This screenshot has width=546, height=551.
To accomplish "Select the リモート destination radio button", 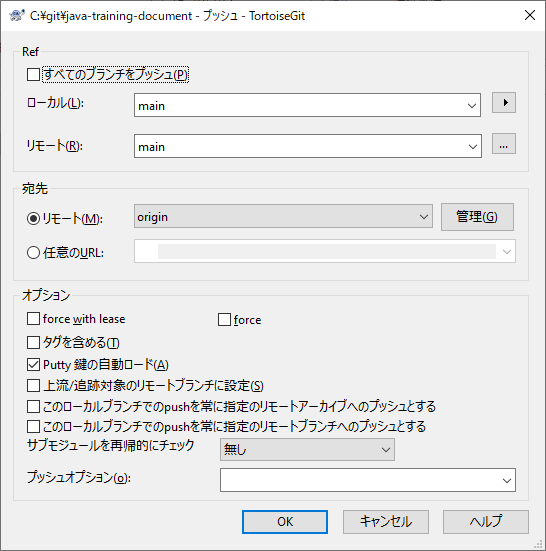I will [33, 219].
